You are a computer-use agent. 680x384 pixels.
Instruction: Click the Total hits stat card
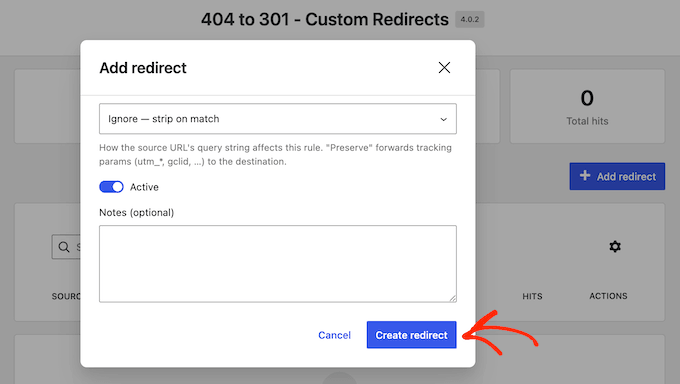point(587,106)
